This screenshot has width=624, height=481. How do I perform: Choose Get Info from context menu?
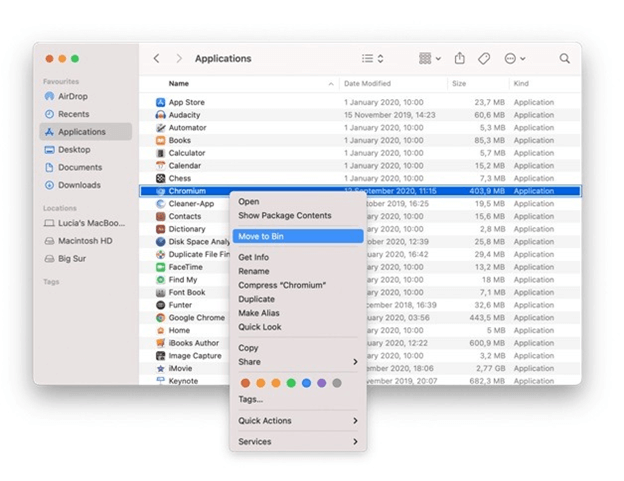click(298, 257)
